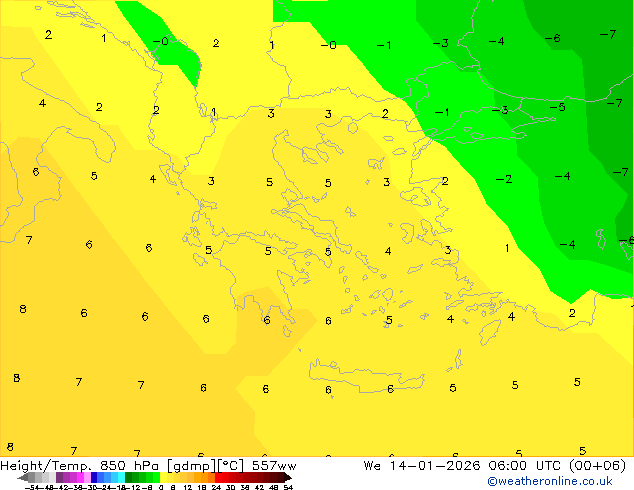
Task: Click the '14-01-2026' date text
Action: point(435,466)
